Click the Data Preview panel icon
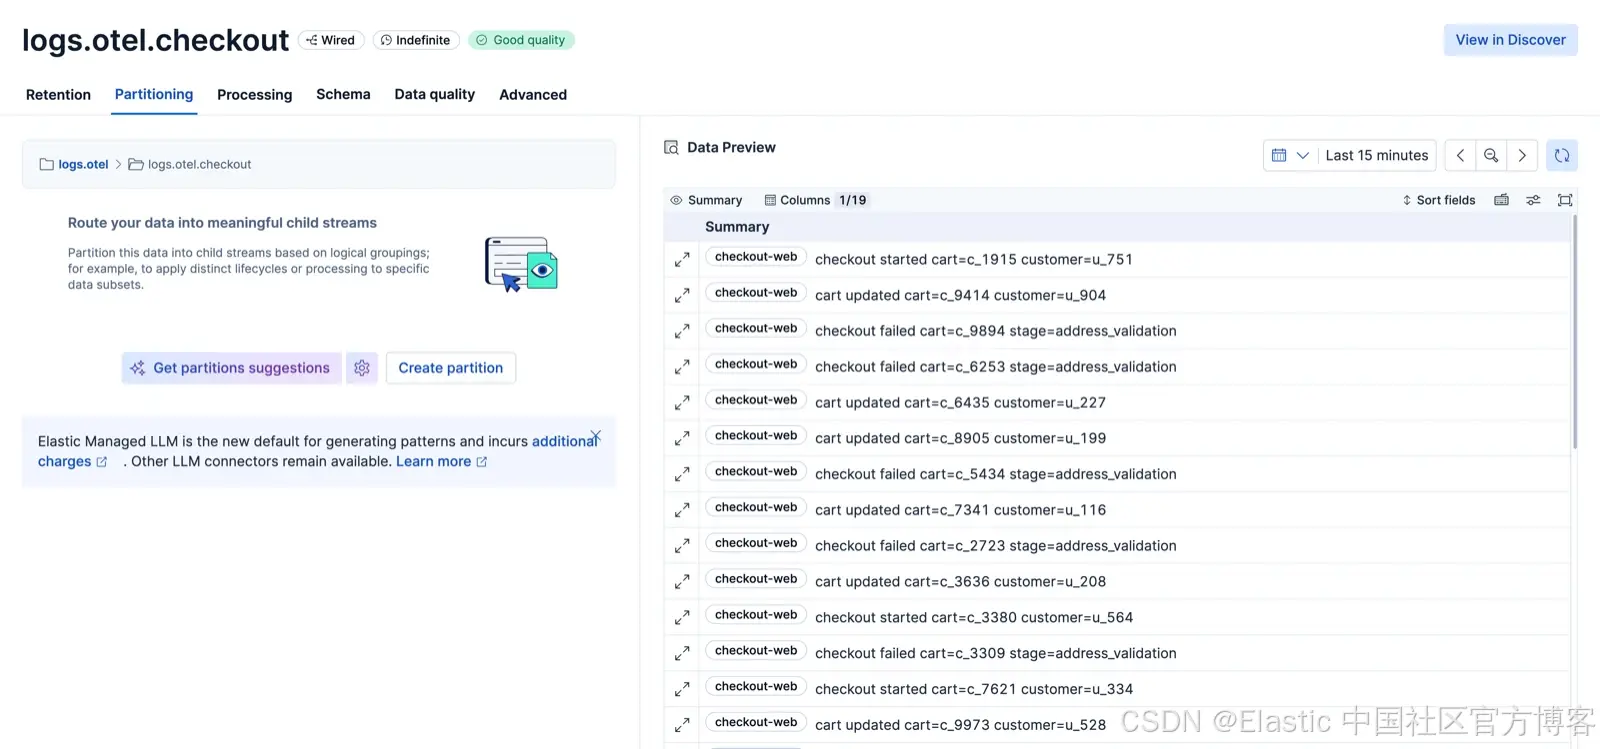Screen dimensions: 1600x749 click(x=672, y=147)
